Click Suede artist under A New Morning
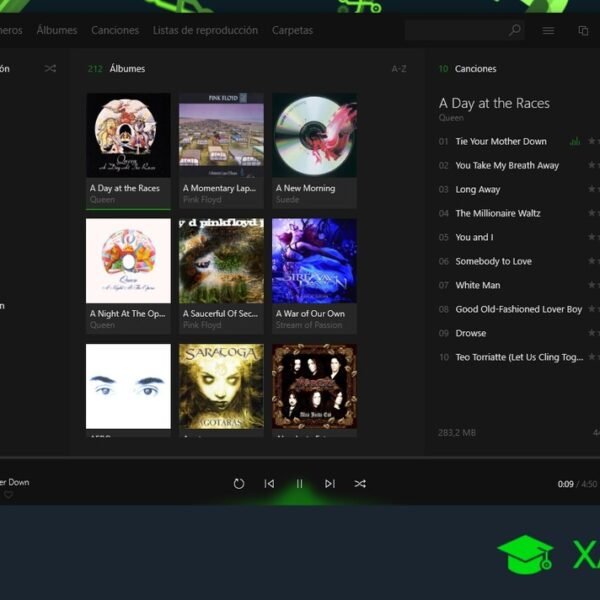The height and width of the screenshot is (600, 600). [287, 199]
